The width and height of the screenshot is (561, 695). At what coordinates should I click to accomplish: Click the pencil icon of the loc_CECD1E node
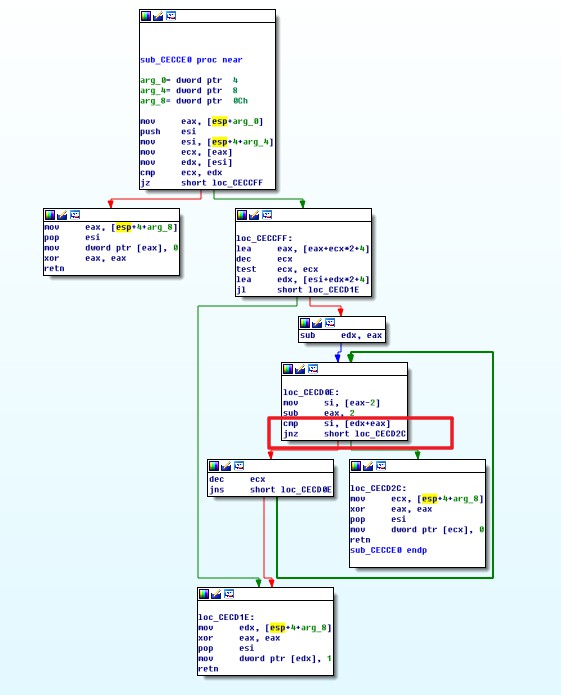click(216, 594)
